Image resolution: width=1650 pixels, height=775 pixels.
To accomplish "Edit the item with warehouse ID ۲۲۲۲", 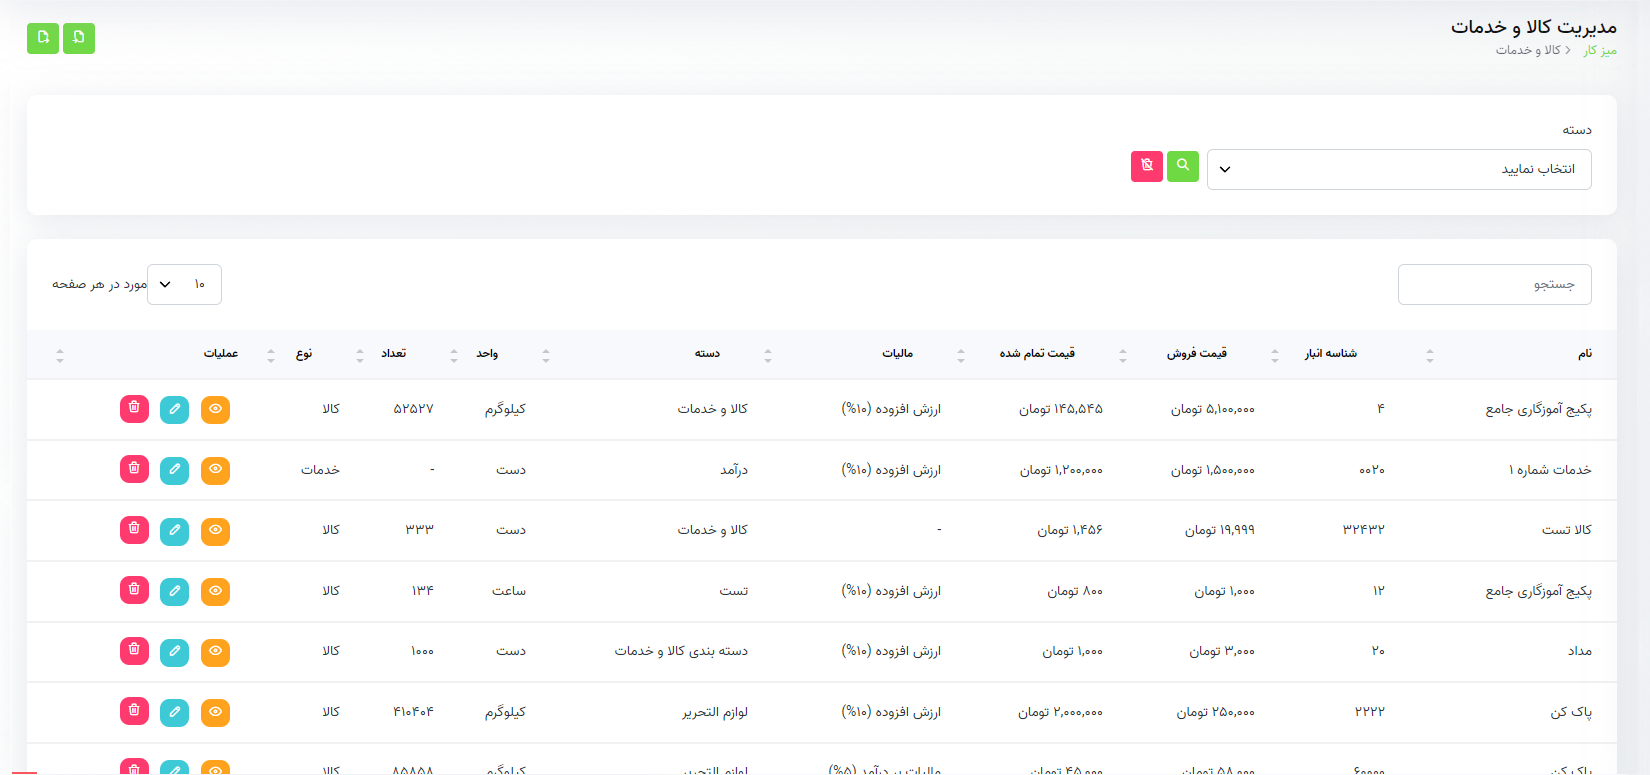I will click(174, 713).
